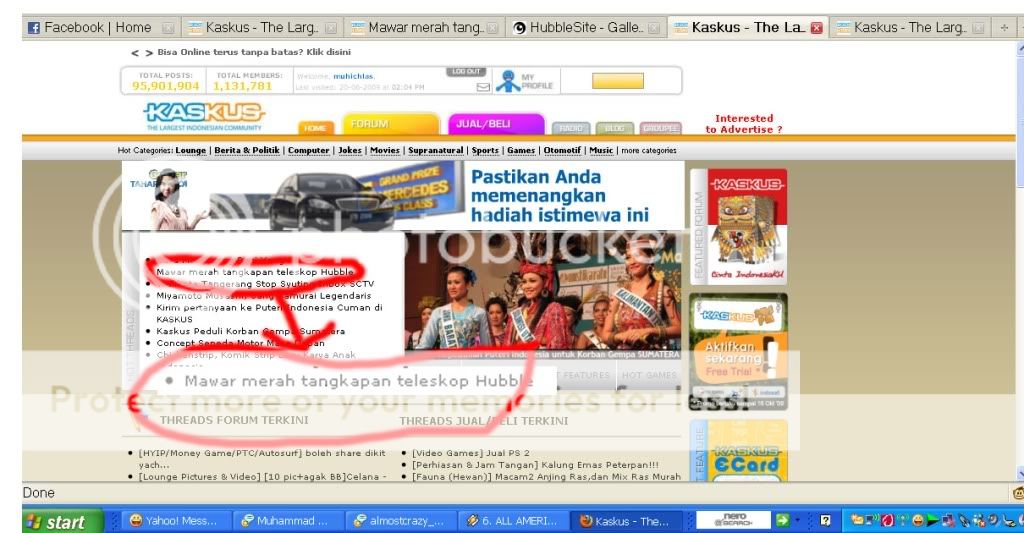Click the Puteri Indonesia photo

tap(542, 291)
